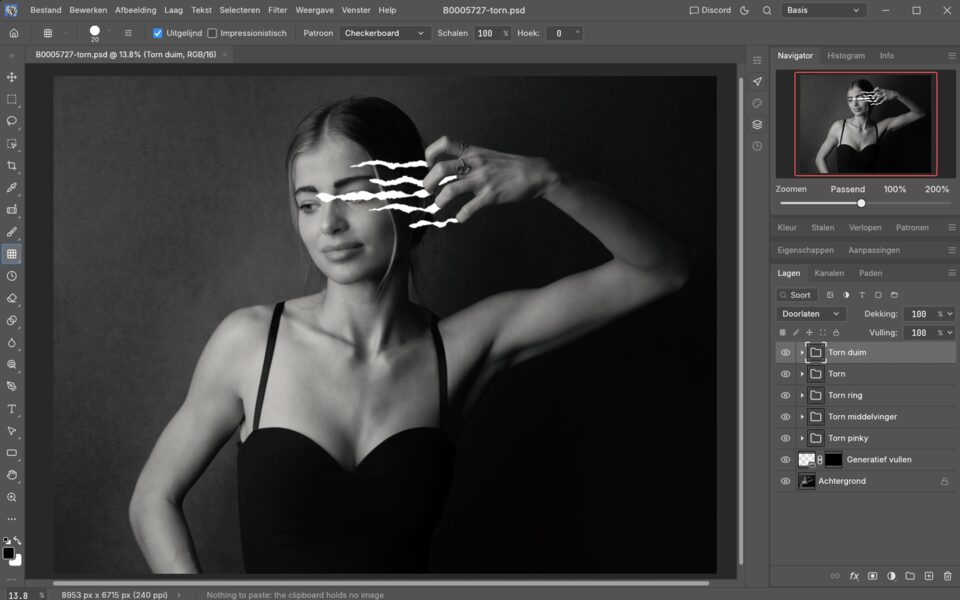Open the Doorlaten blend mode dropdown
This screenshot has height=600, width=960.
(811, 314)
